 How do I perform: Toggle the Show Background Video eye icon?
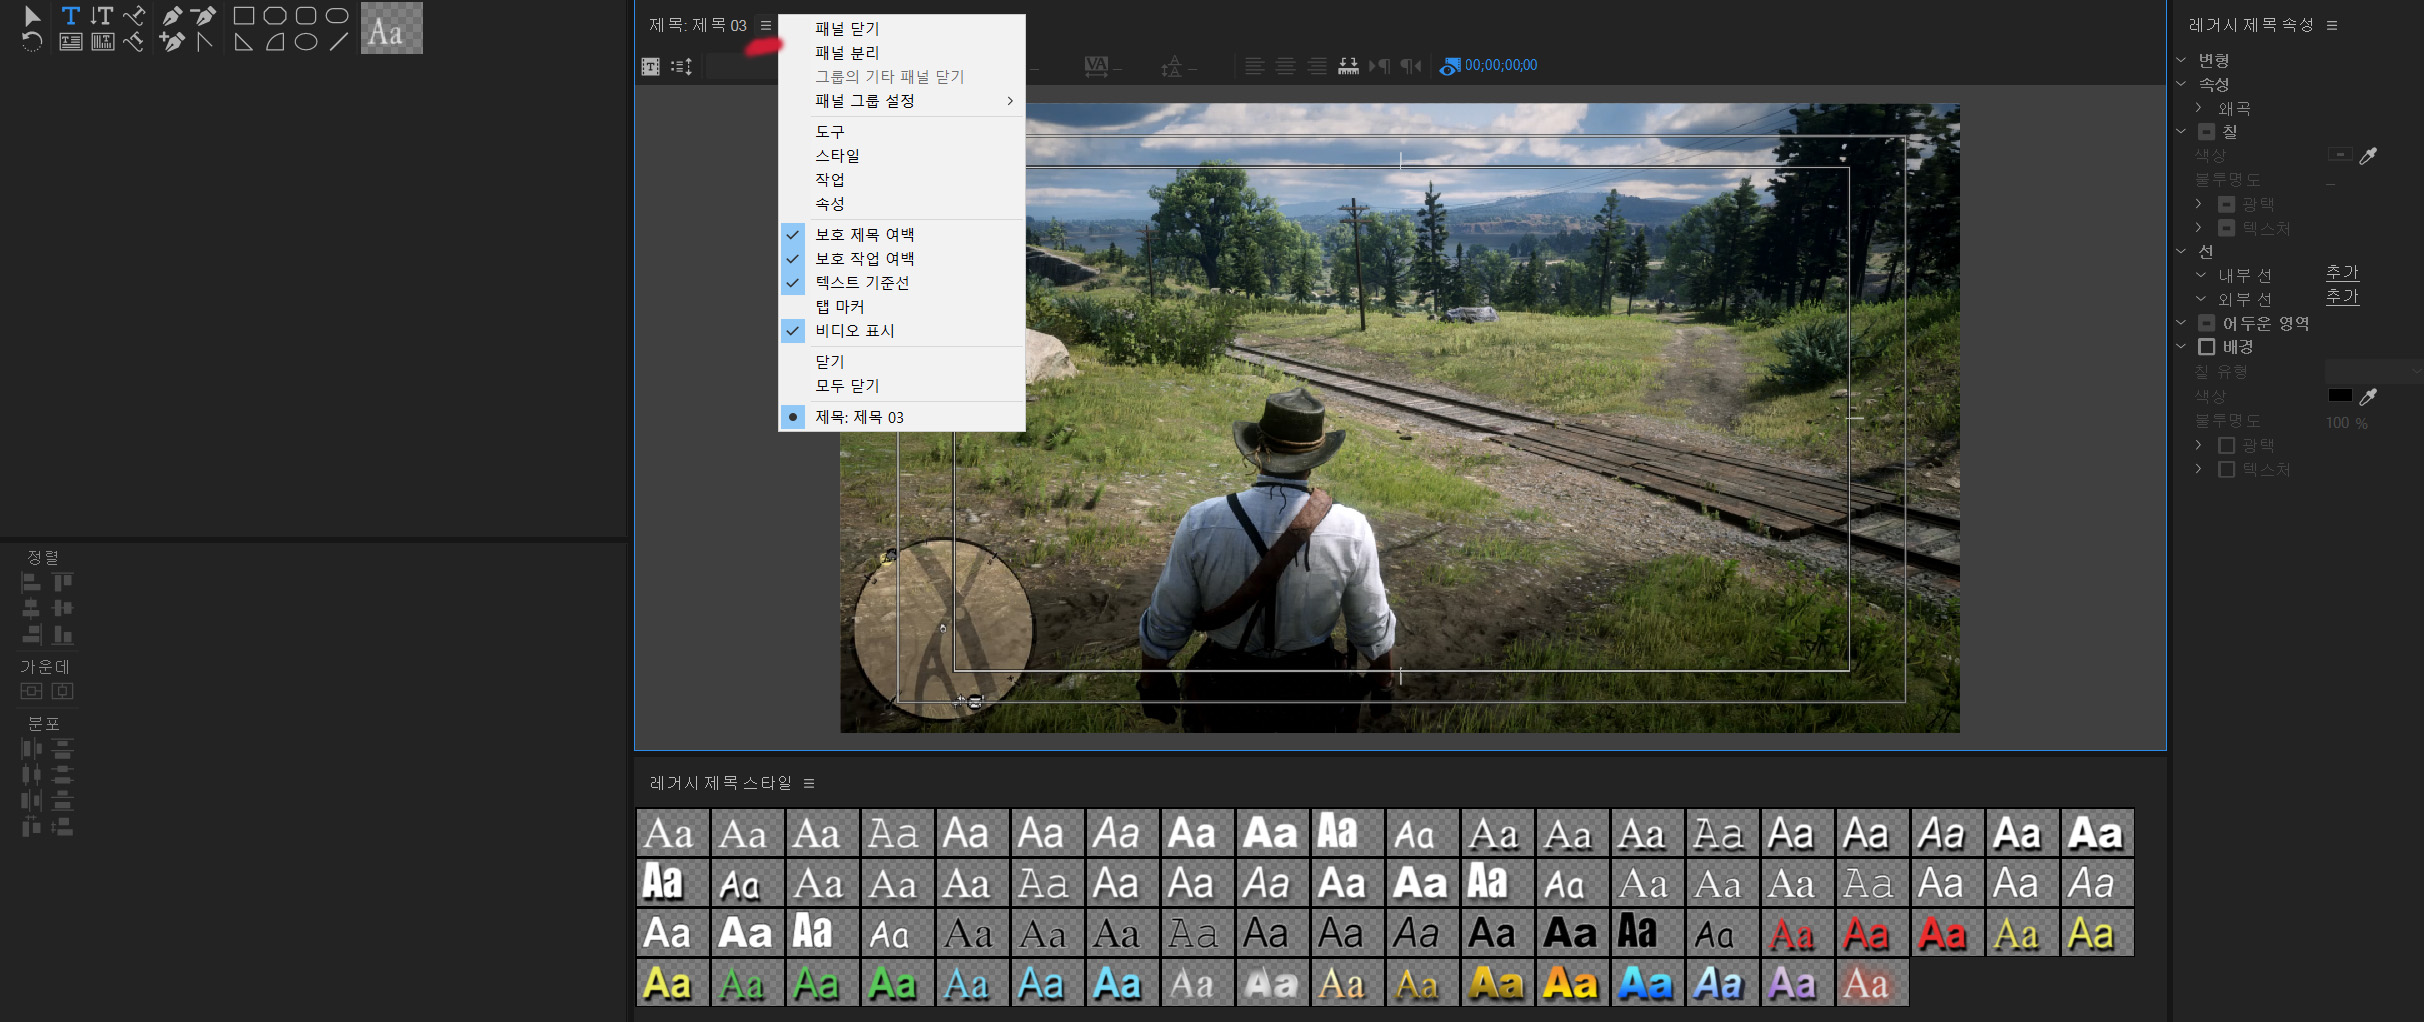click(1450, 66)
